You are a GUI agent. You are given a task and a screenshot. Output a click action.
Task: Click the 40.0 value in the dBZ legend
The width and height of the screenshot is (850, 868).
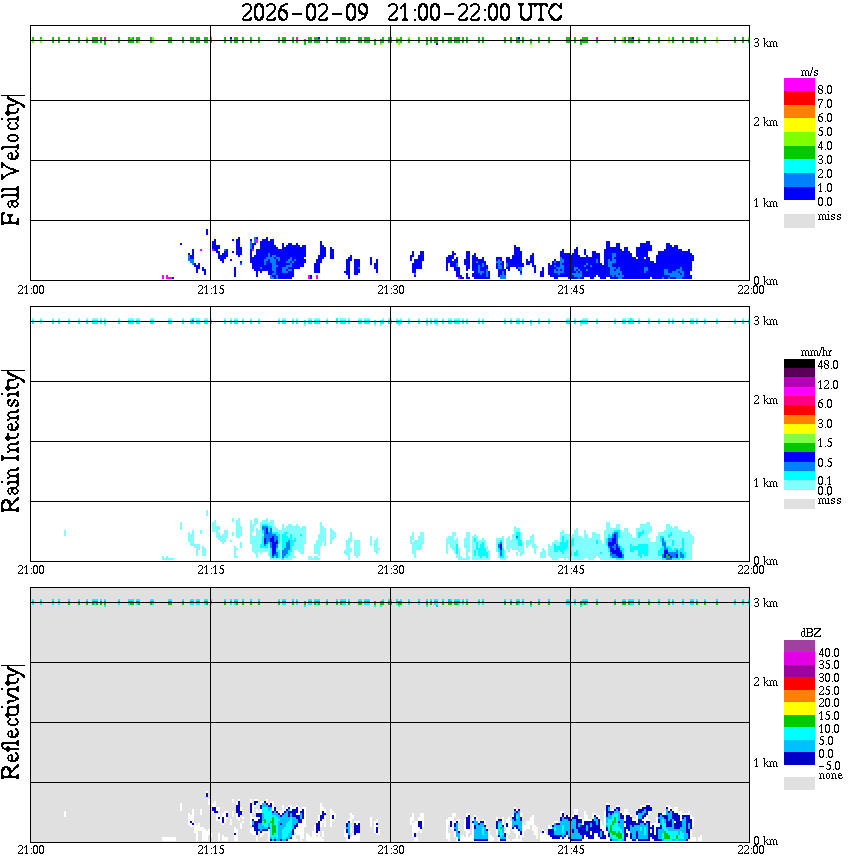coord(829,653)
